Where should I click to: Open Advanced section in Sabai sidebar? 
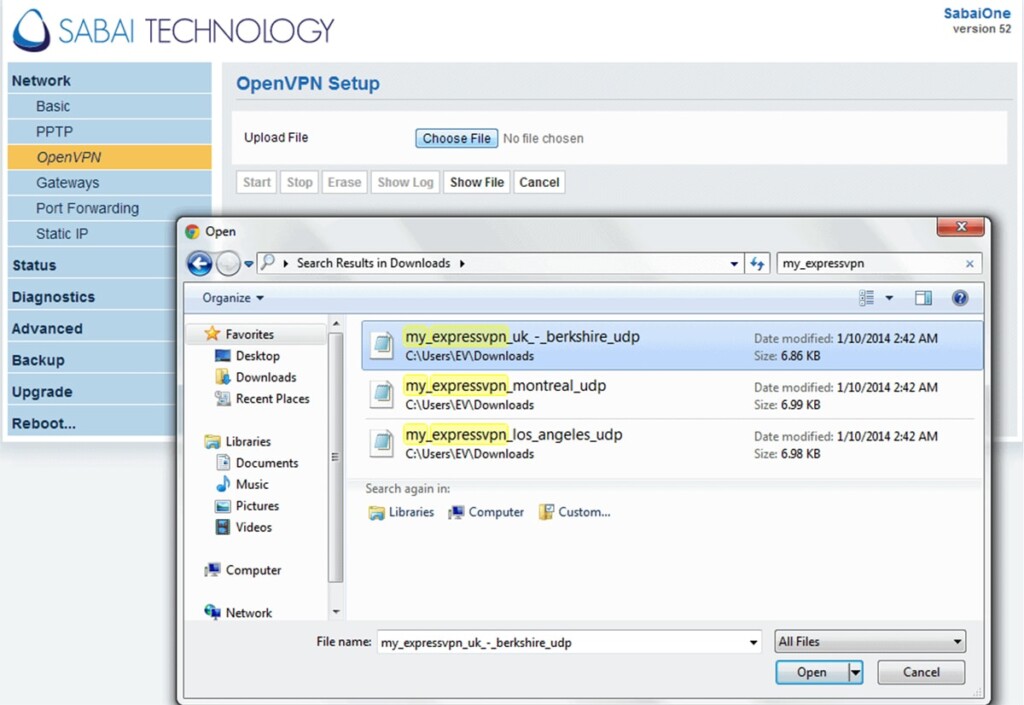(91, 328)
